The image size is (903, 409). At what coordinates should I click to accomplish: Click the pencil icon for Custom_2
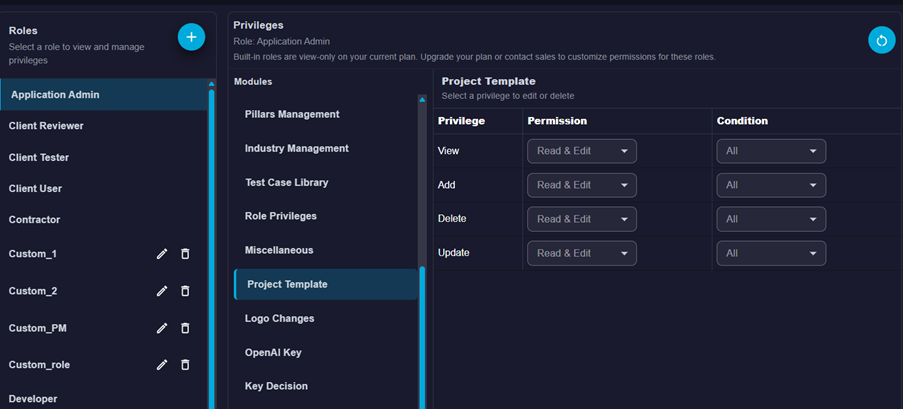(x=162, y=291)
